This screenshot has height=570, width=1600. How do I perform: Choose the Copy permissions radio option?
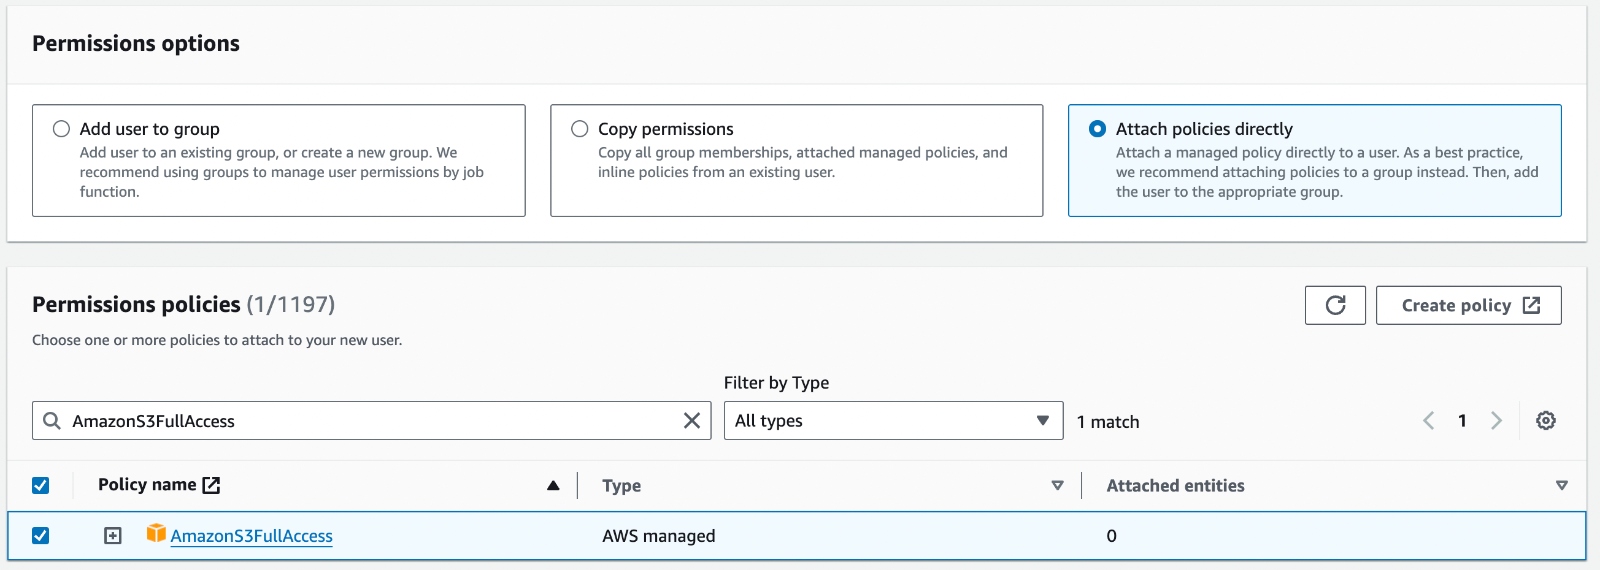coord(580,129)
